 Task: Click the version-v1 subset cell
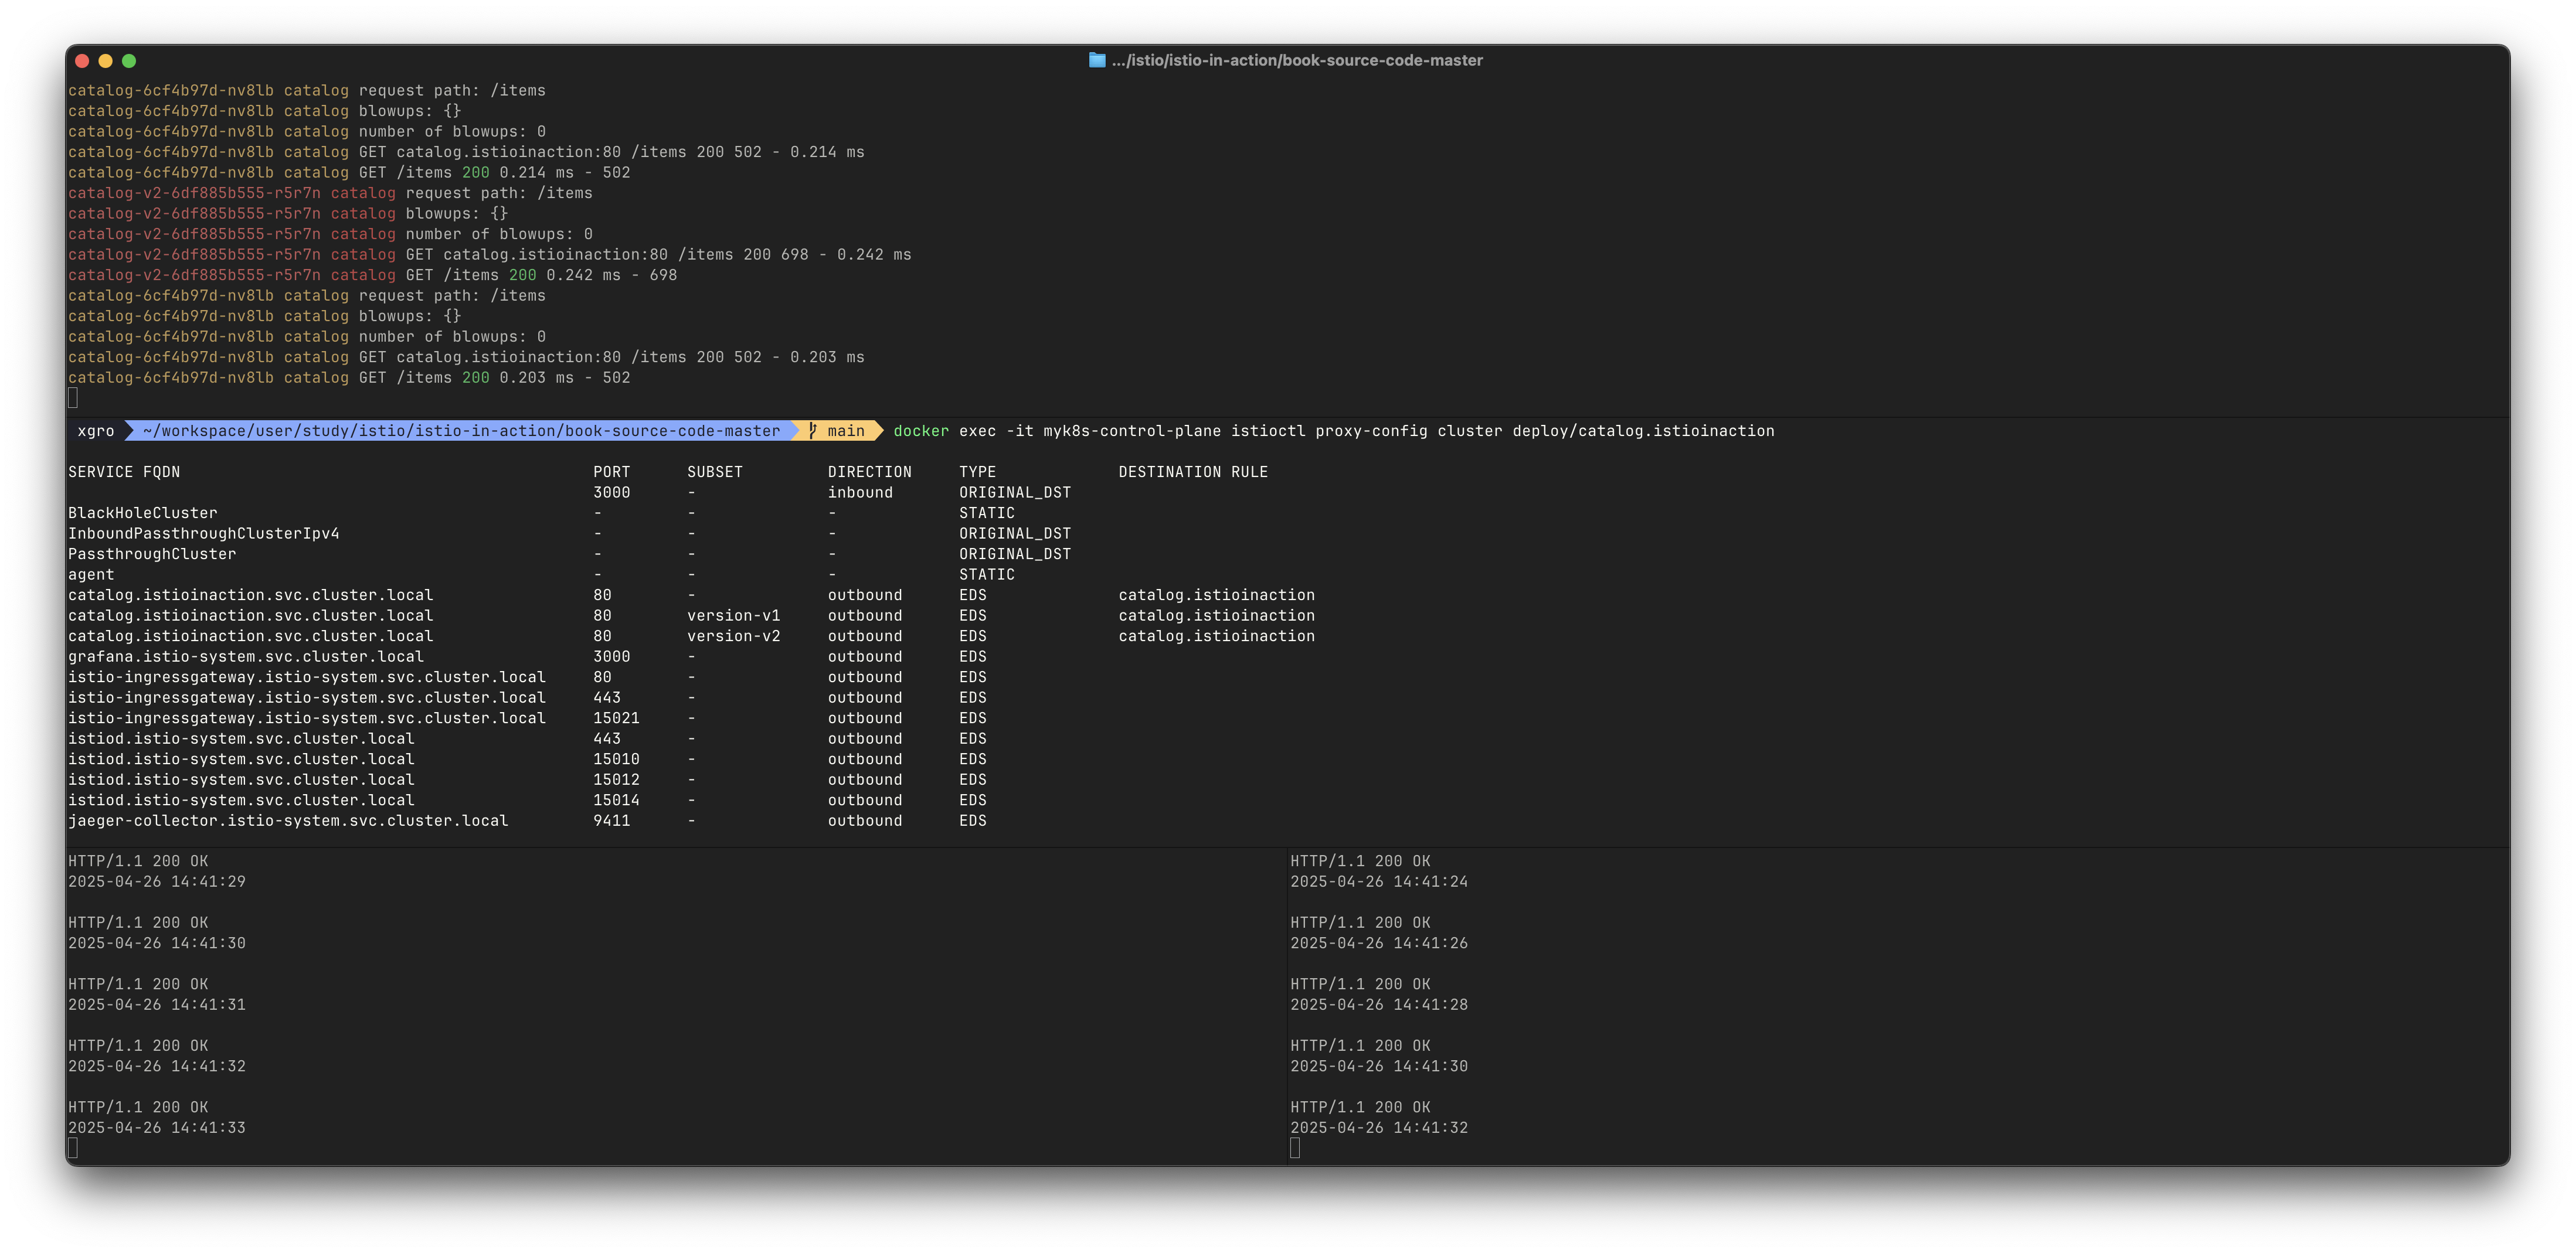tap(734, 615)
